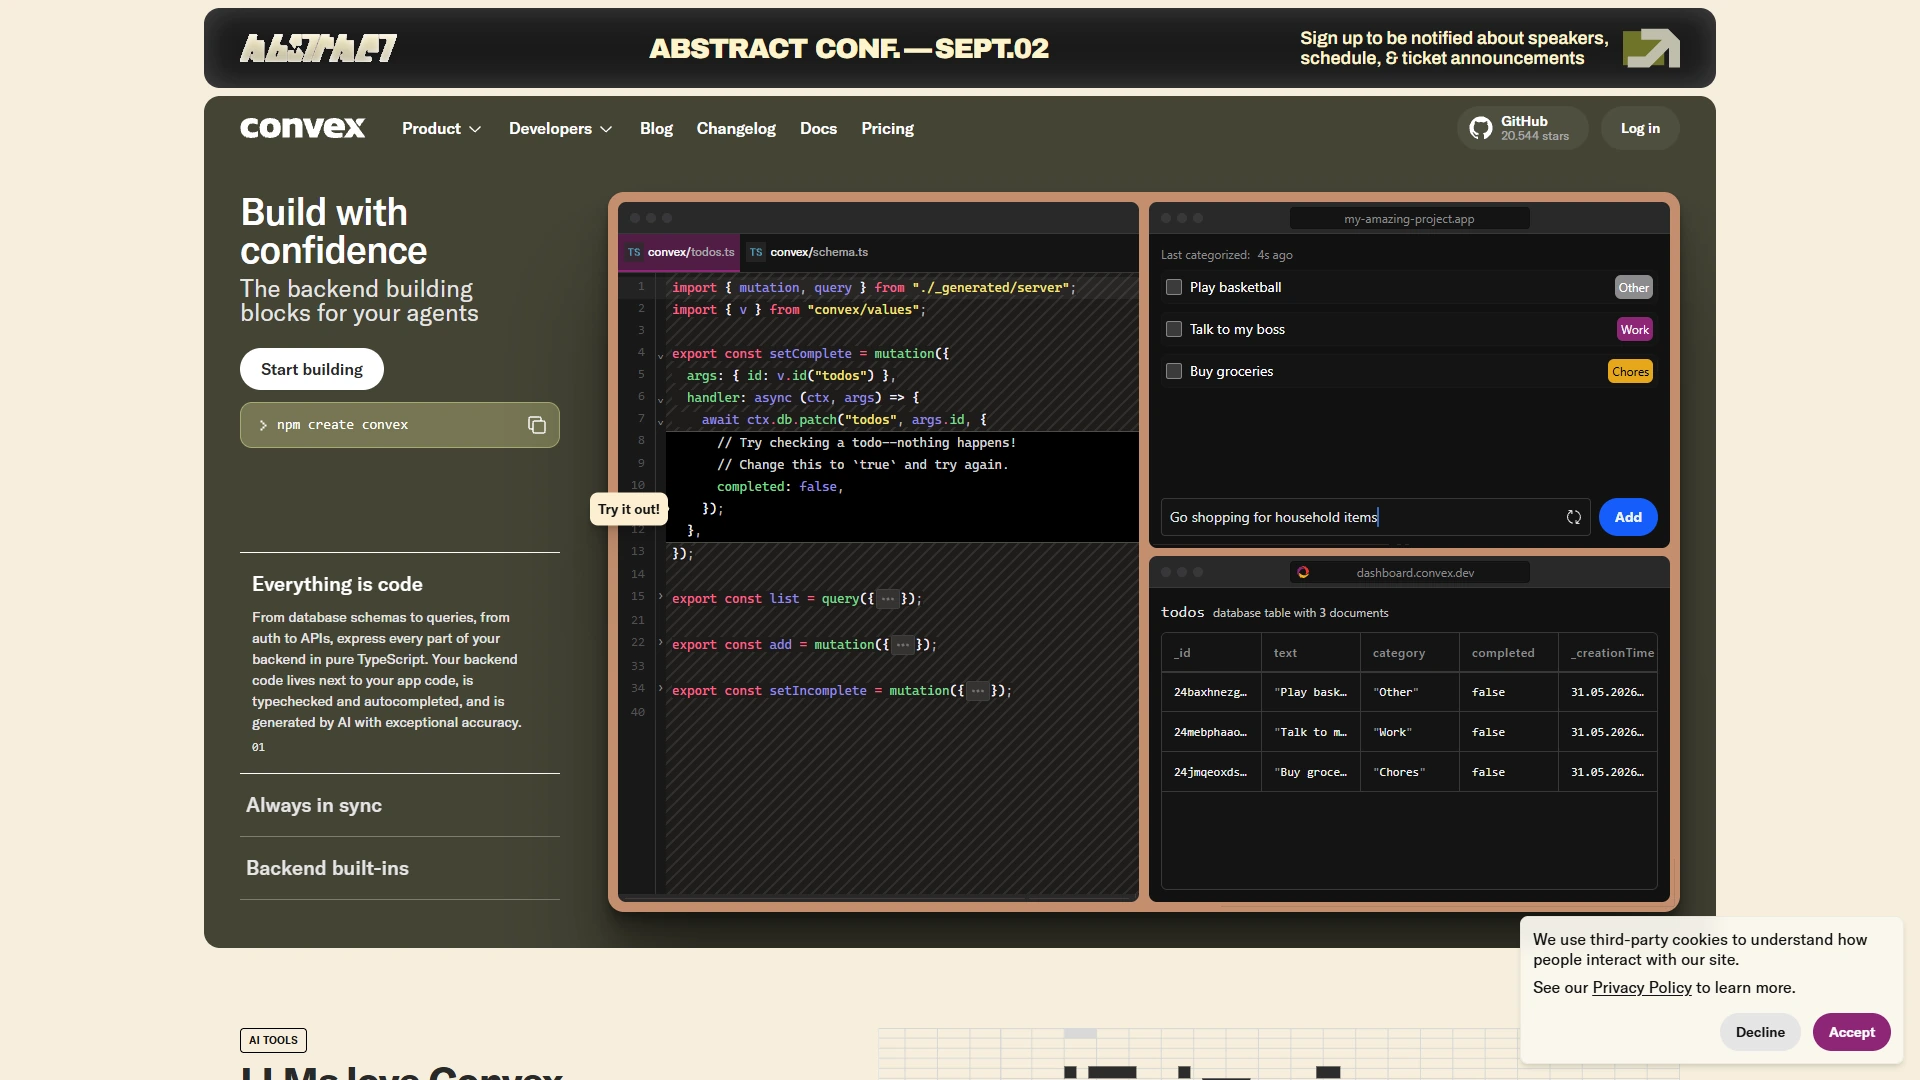Click the Start building button
The width and height of the screenshot is (1920, 1080).
312,369
